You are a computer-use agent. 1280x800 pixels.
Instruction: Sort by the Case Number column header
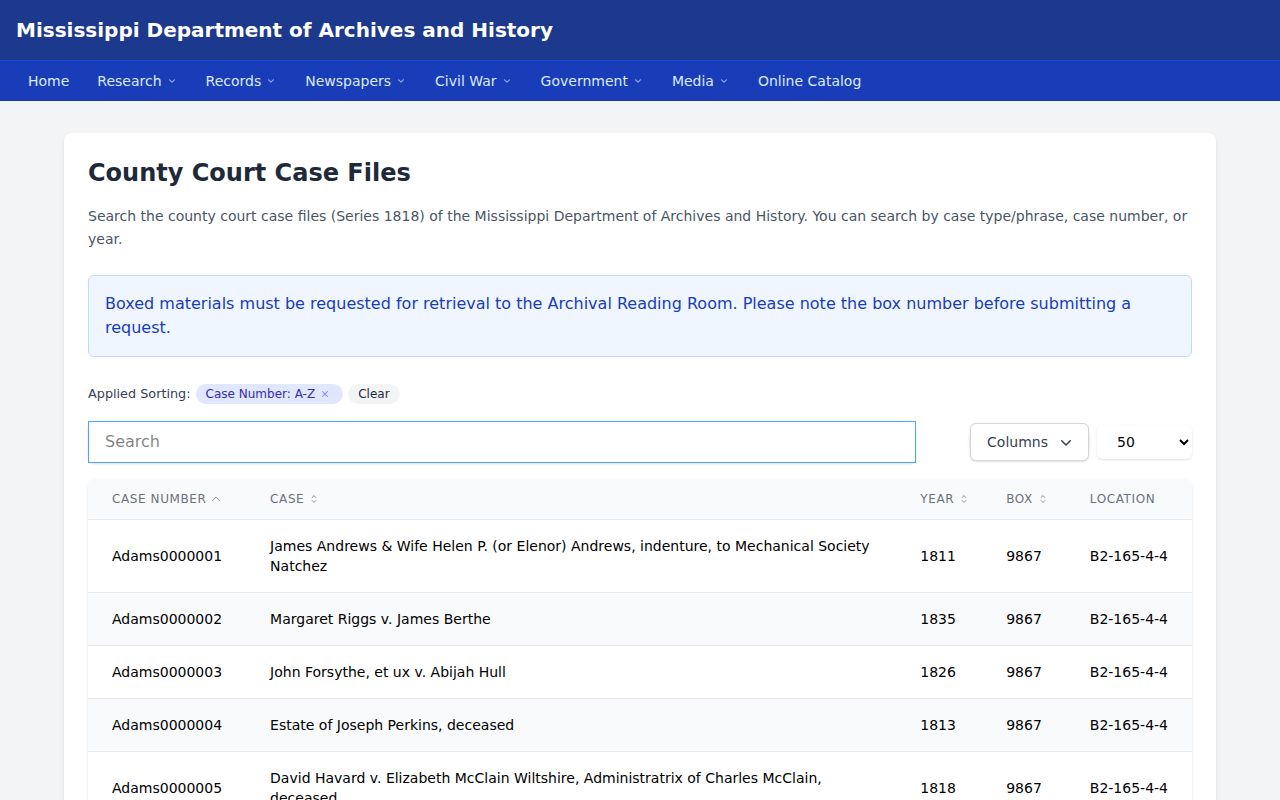pos(166,499)
